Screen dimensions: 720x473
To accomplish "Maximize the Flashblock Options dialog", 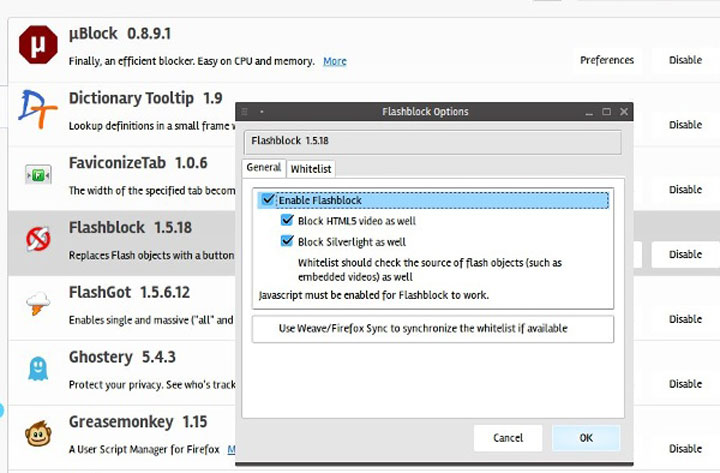I will 607,112.
